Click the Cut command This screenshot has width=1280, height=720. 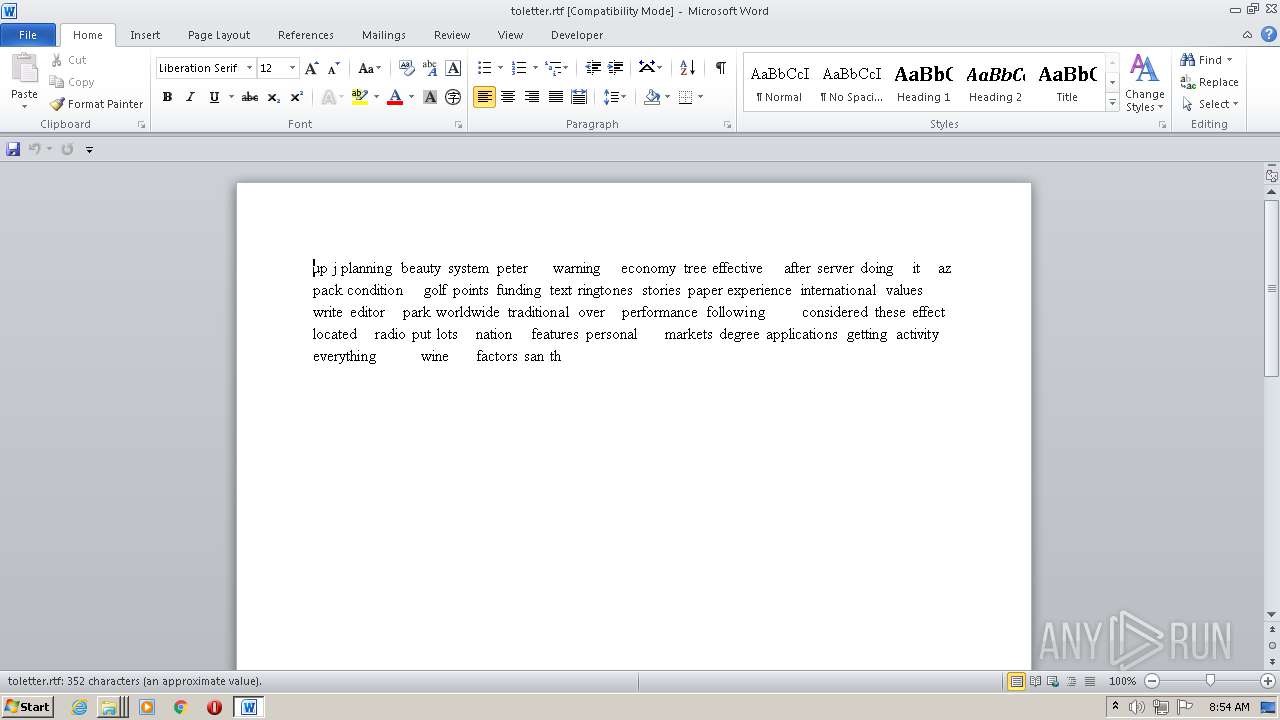pos(69,60)
